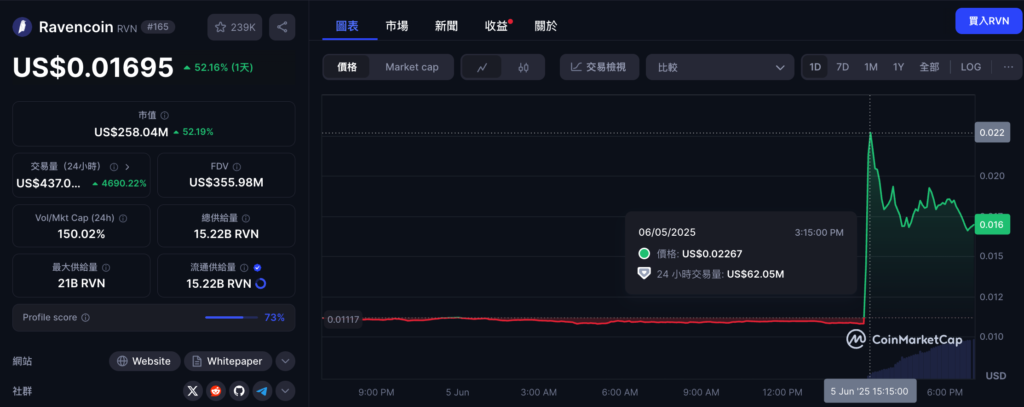This screenshot has width=1024, height=407.
Task: Open the Website link
Action: pos(144,361)
